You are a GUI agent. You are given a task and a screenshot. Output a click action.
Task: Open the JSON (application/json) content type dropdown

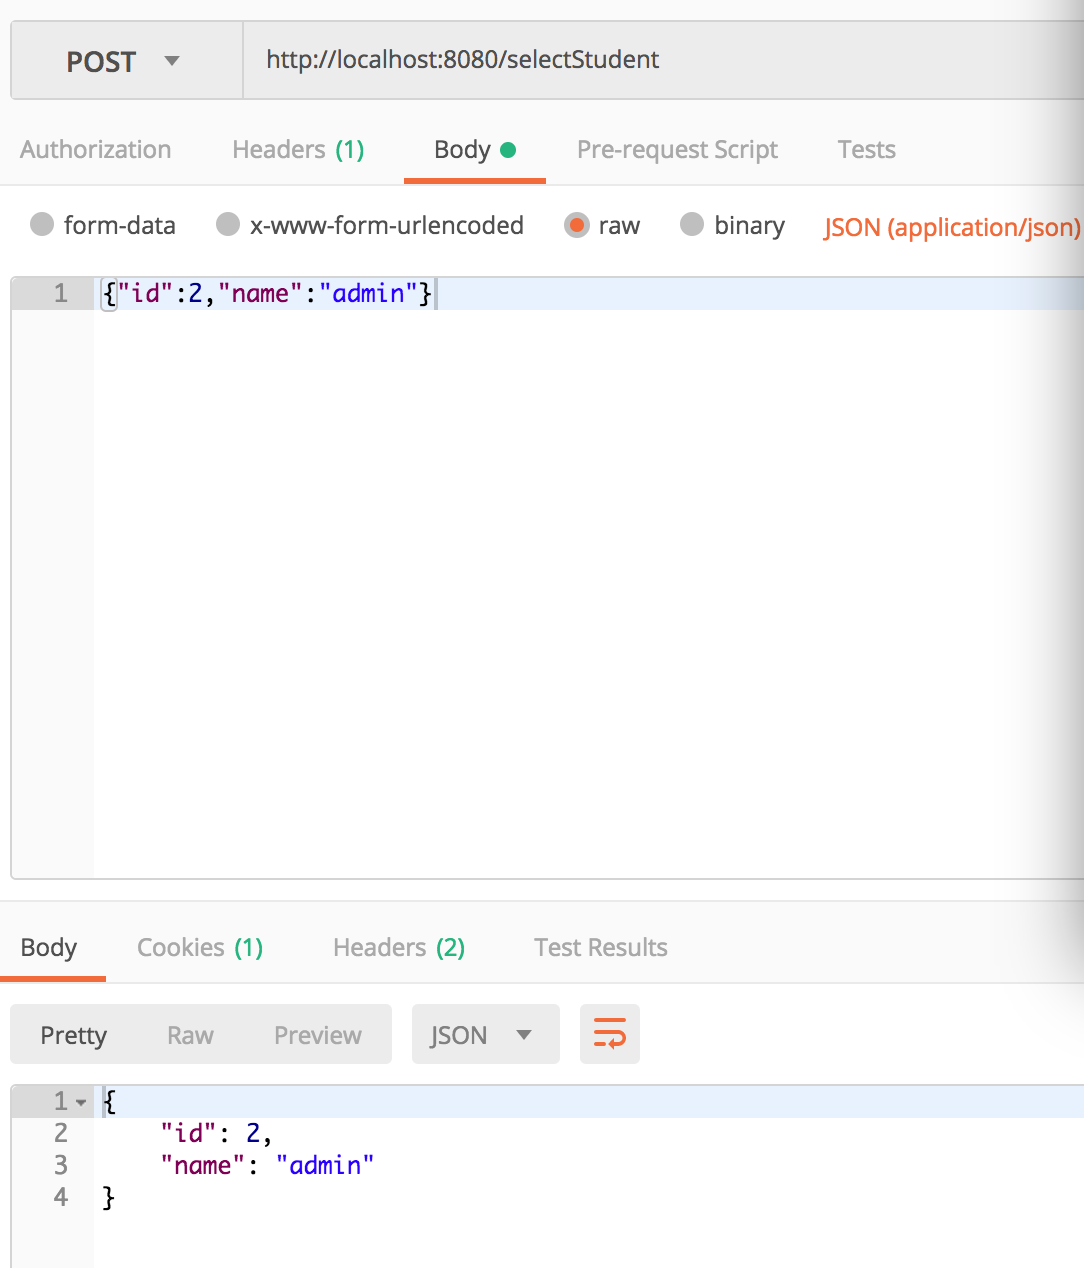coord(952,227)
